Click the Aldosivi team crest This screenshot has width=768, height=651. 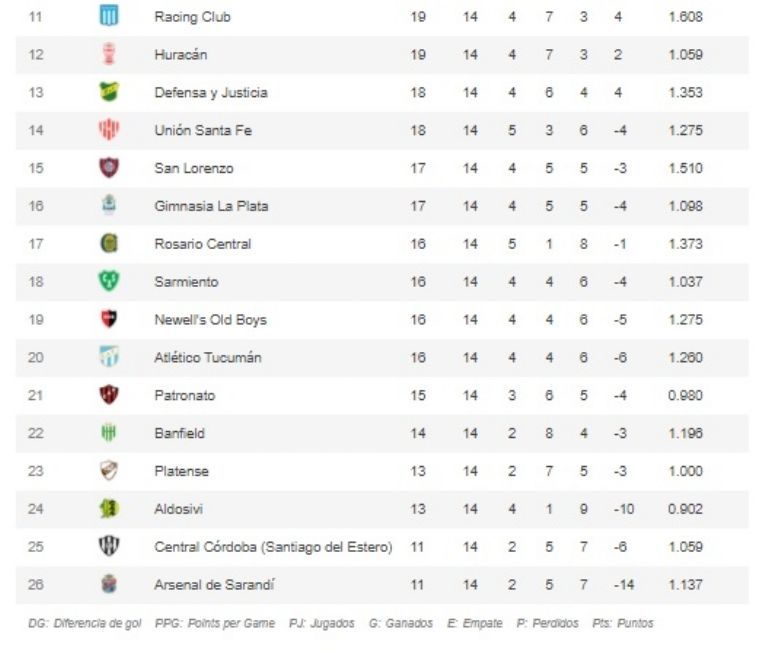click(x=109, y=509)
